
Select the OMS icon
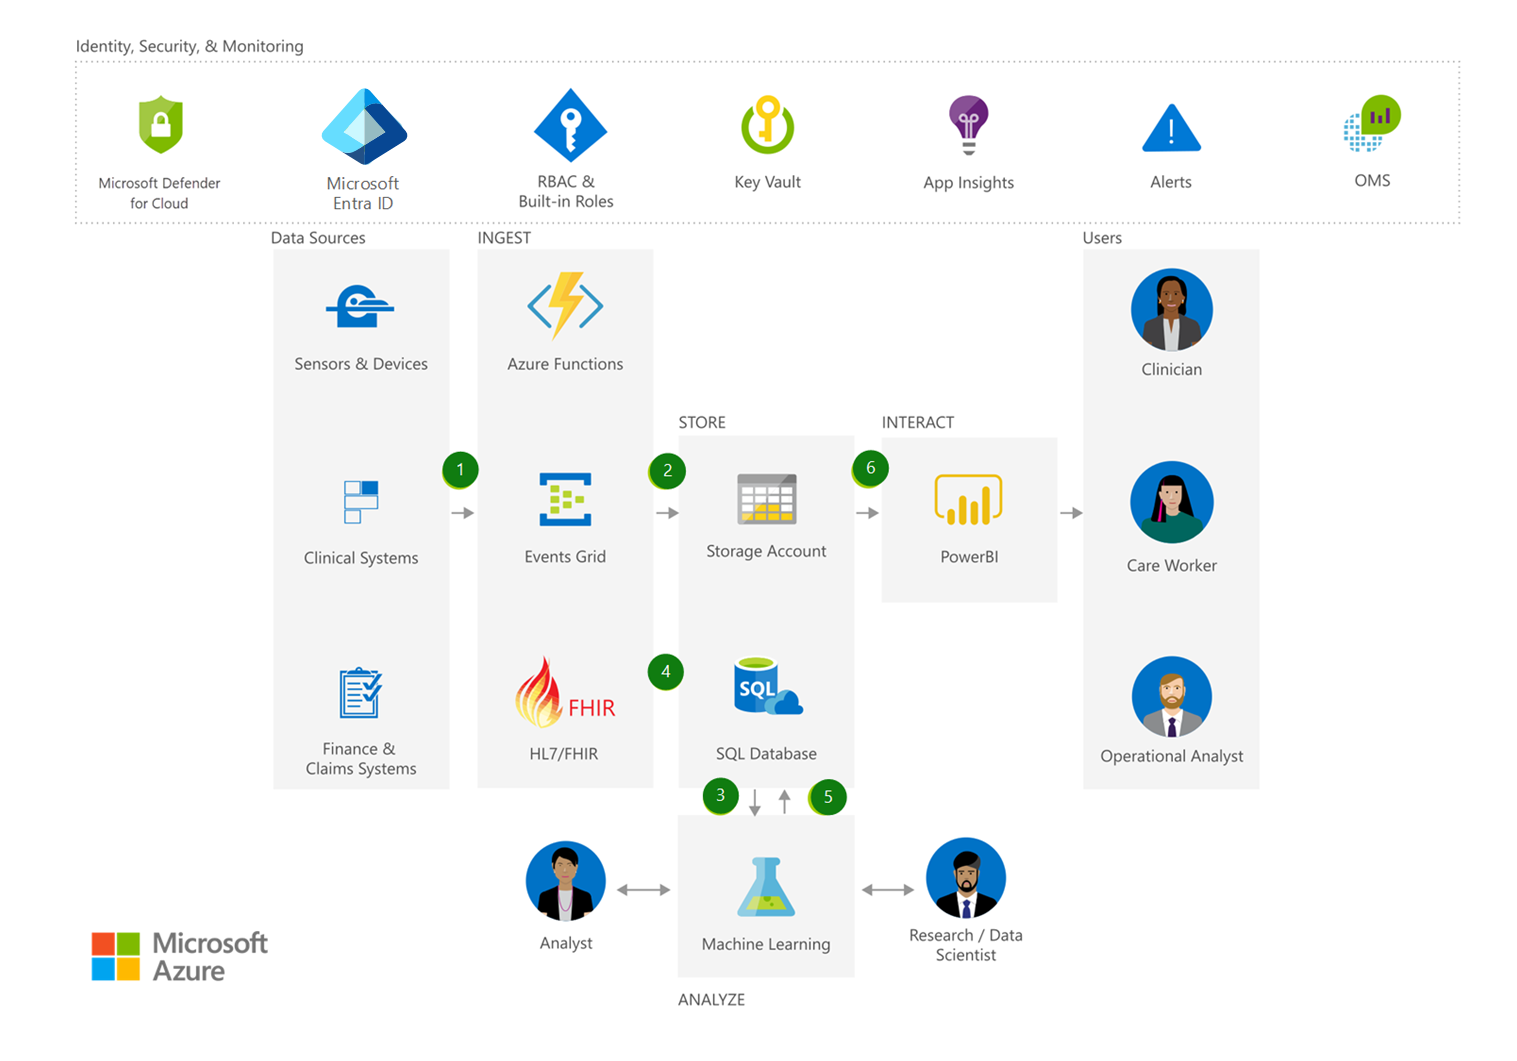1372,123
